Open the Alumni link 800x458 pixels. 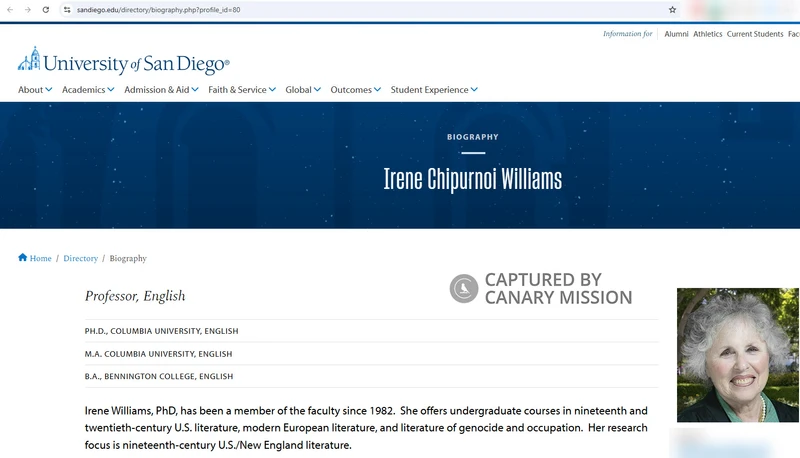click(676, 34)
